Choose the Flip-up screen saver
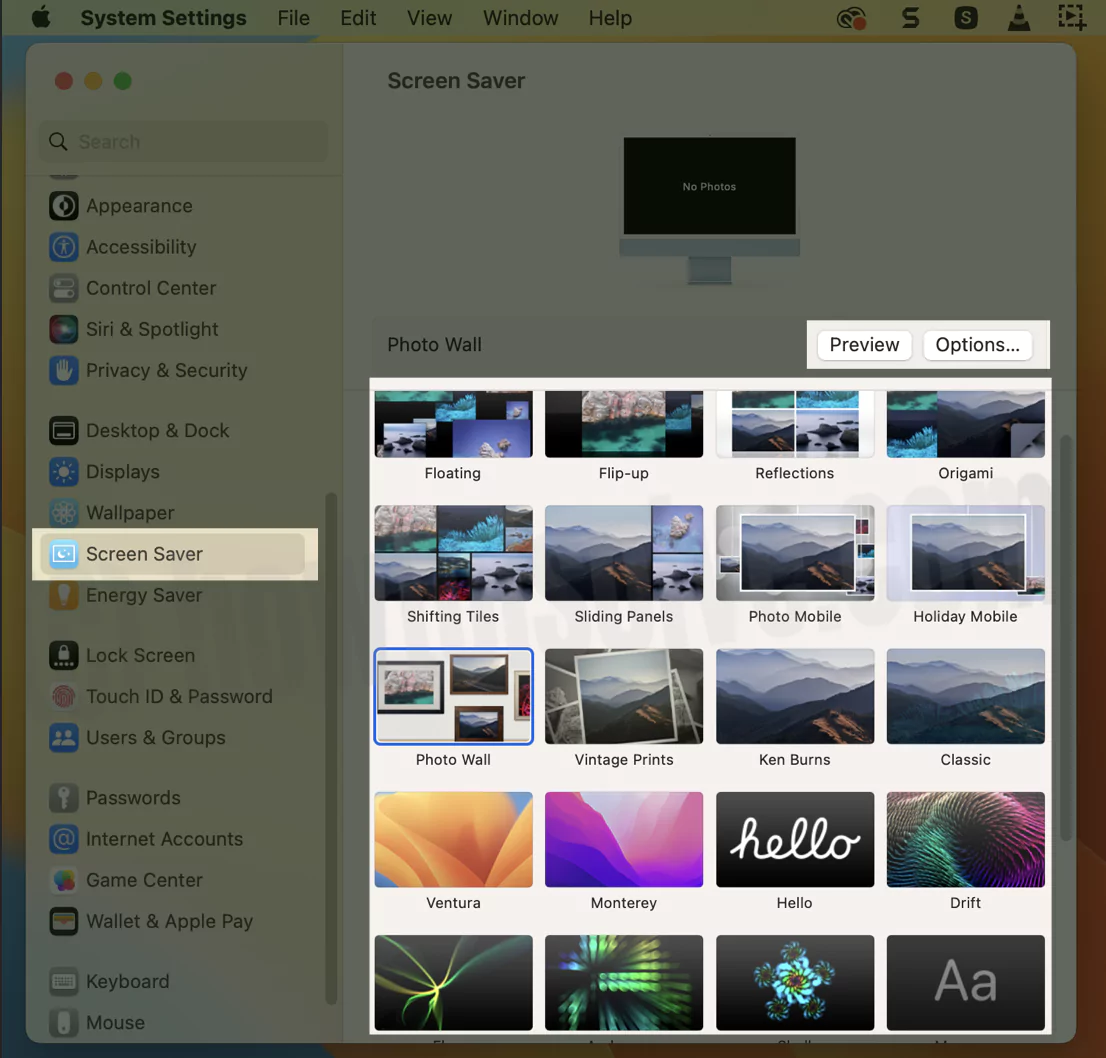Screen dimensions: 1106x1058 (x=624, y=425)
